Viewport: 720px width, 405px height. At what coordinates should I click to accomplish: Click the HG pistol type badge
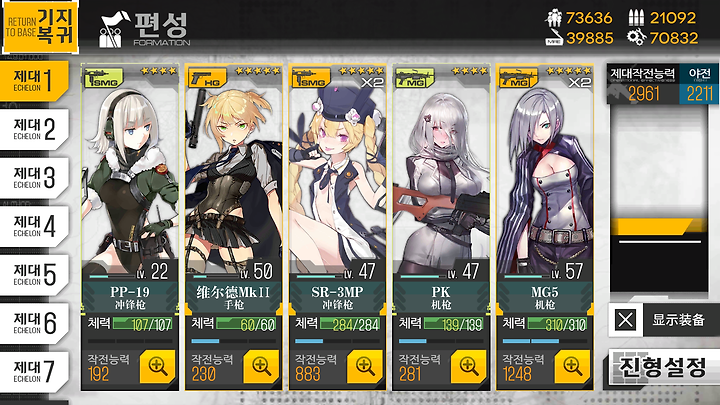coord(208,78)
